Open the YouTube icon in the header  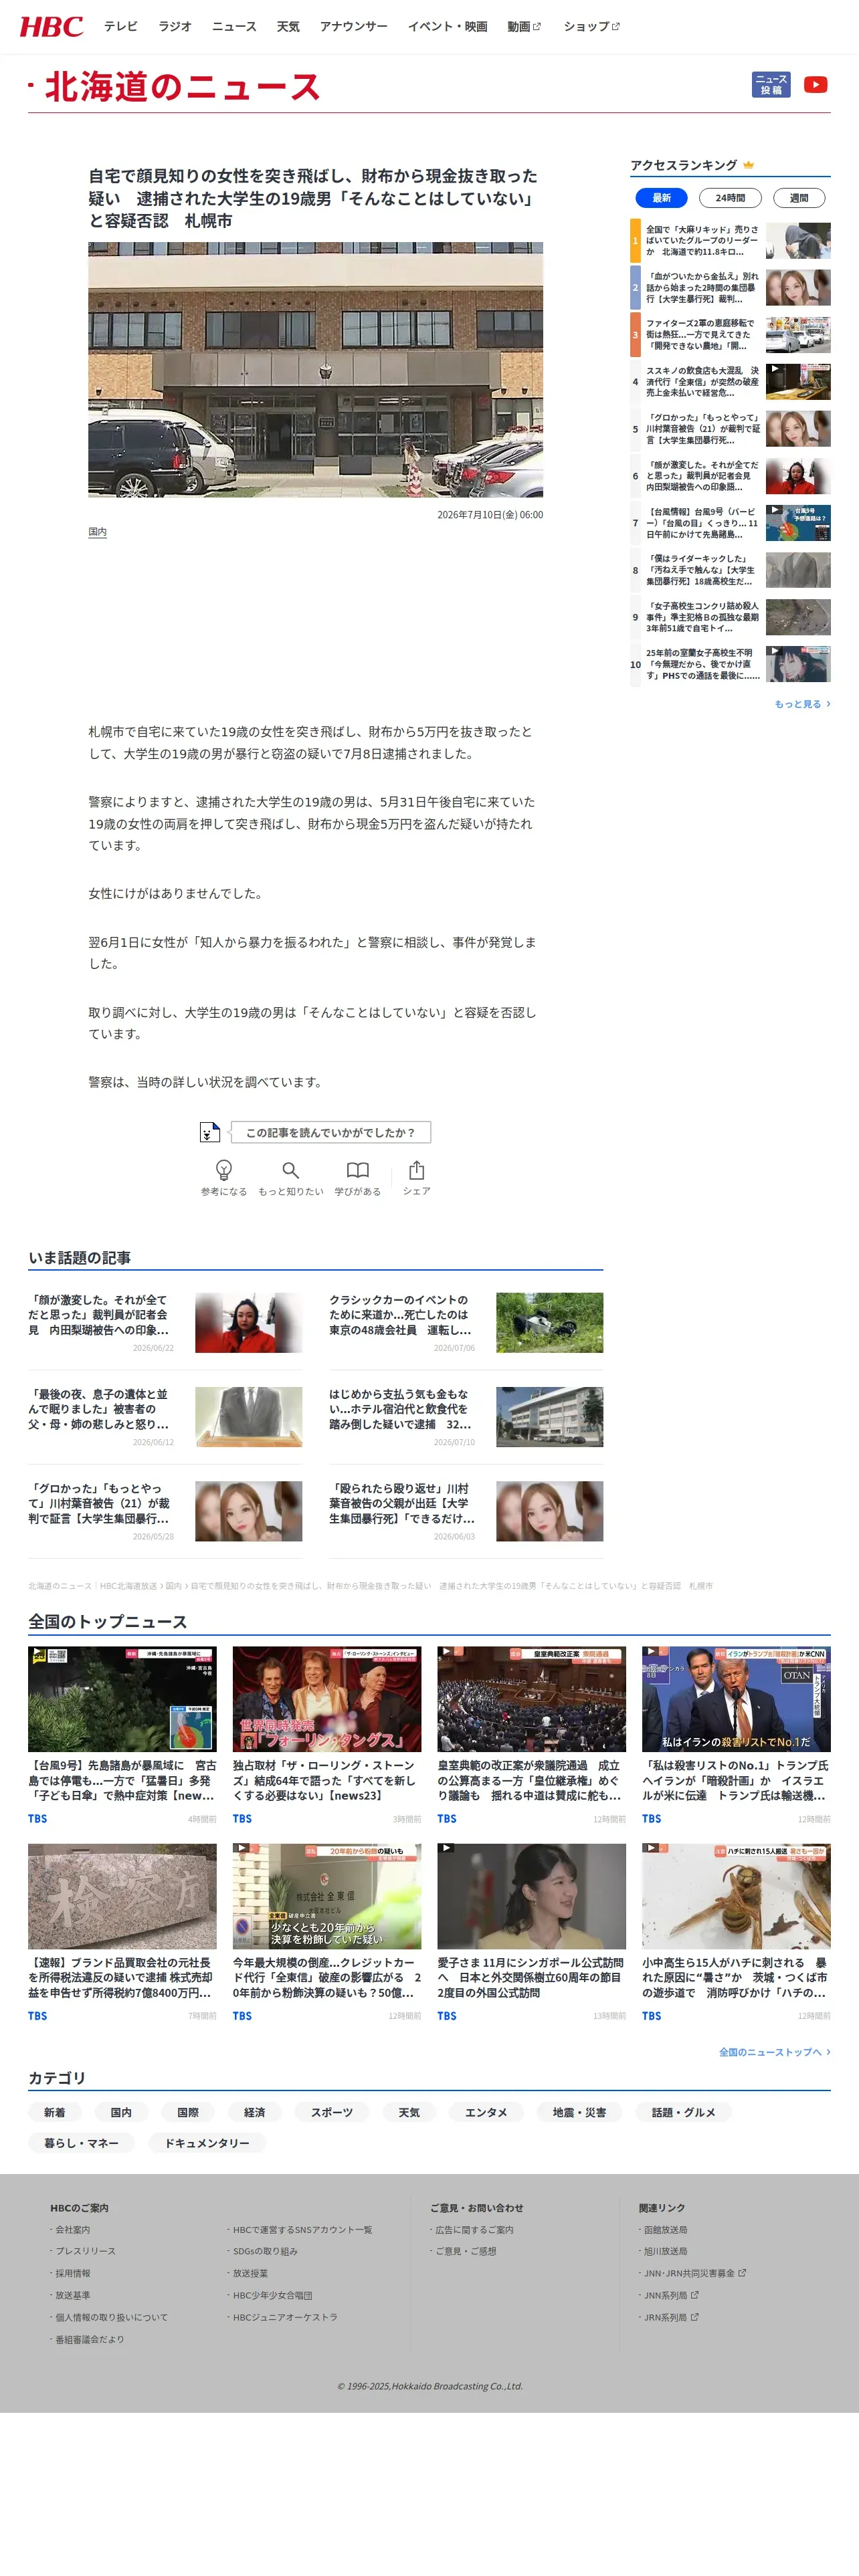(x=816, y=85)
